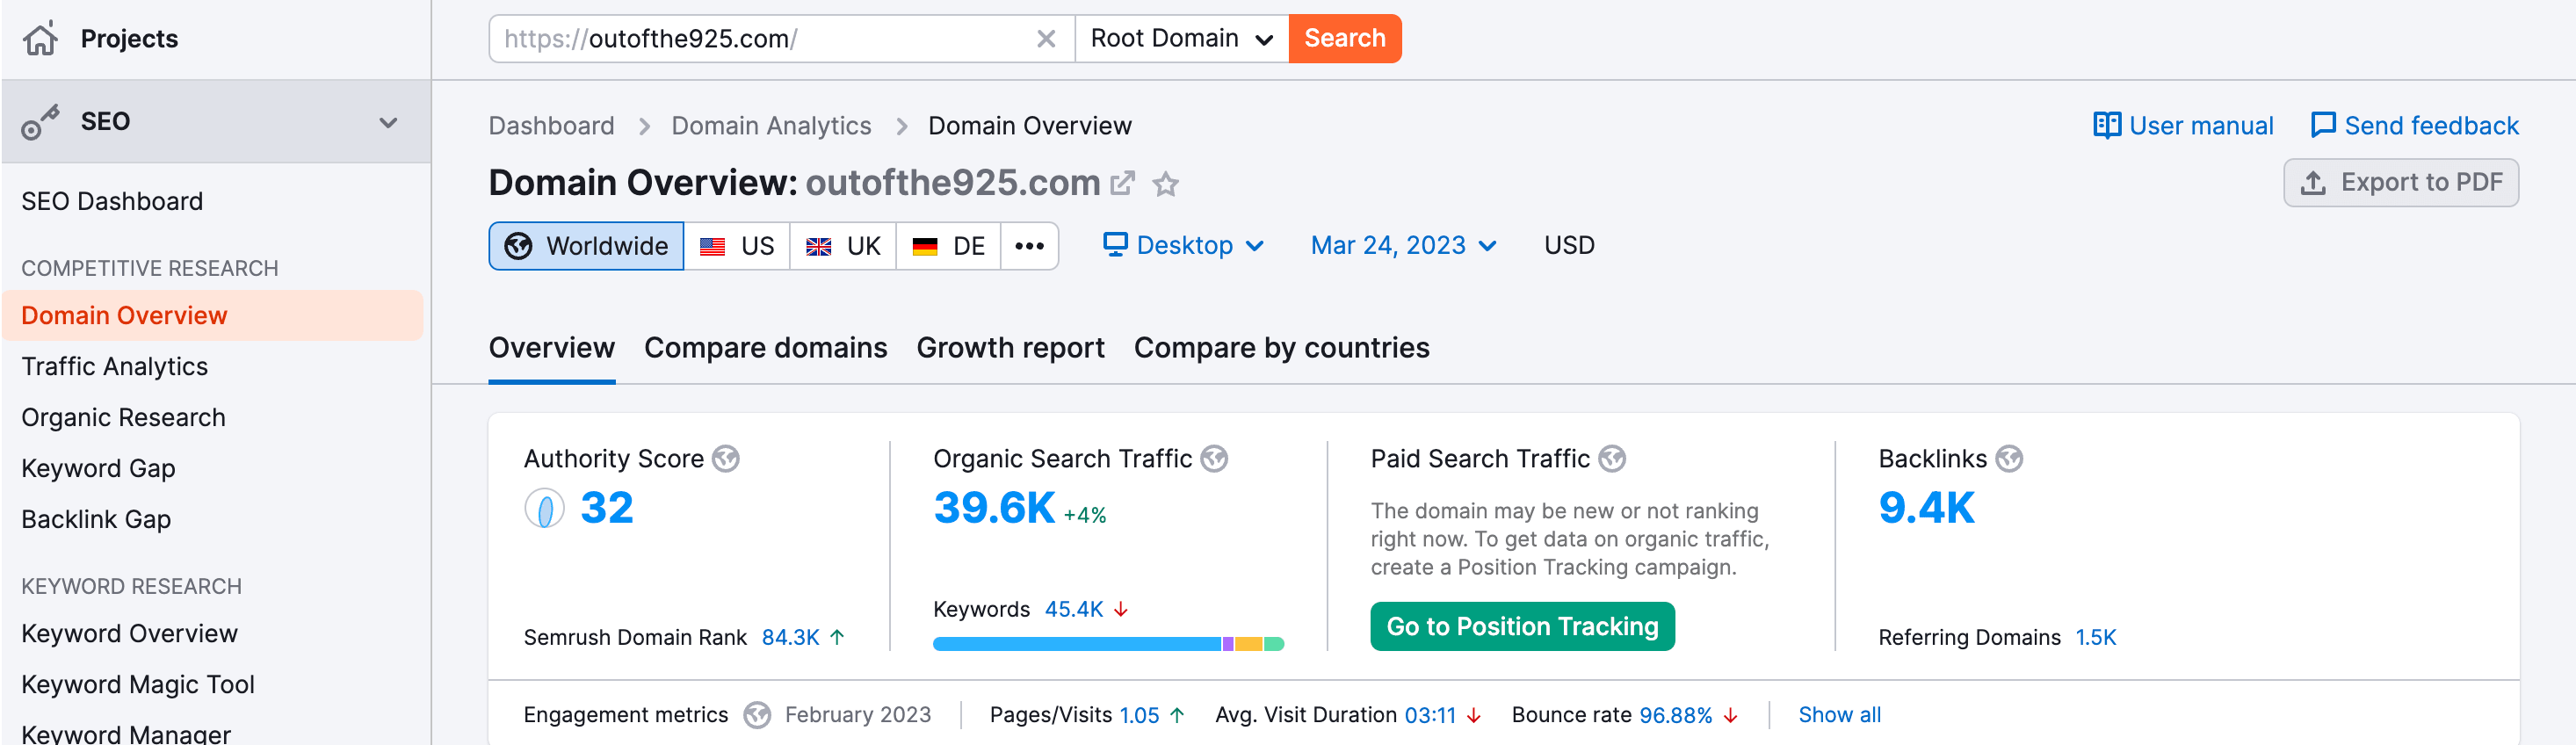Open Keyword Gap in sidebar
This screenshot has width=2576, height=745.
pyautogui.click(x=98, y=468)
